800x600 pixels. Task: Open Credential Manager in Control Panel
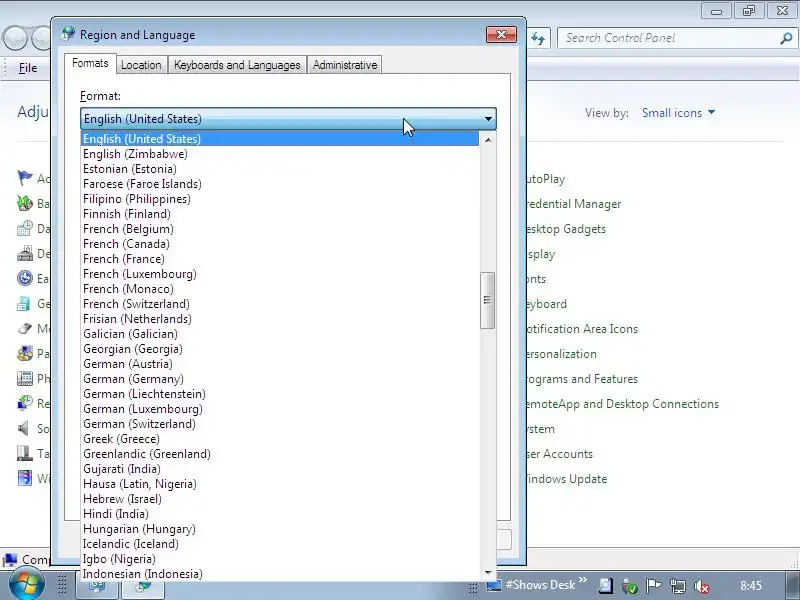coord(573,204)
